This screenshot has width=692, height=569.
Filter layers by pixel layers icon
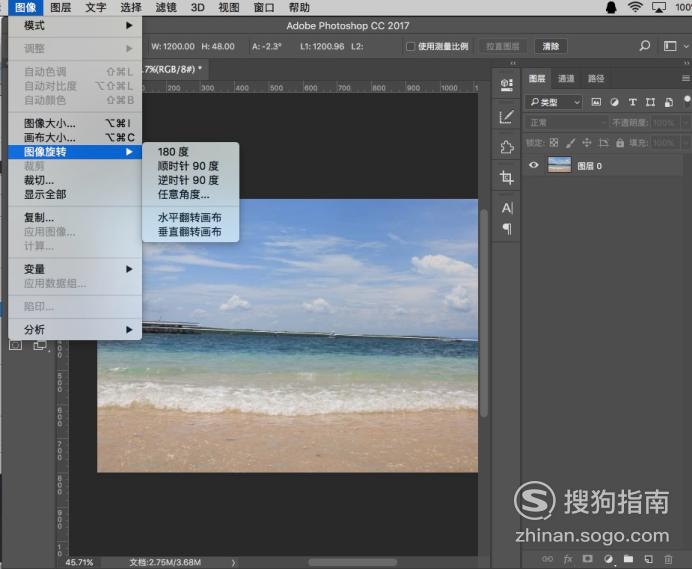point(596,102)
